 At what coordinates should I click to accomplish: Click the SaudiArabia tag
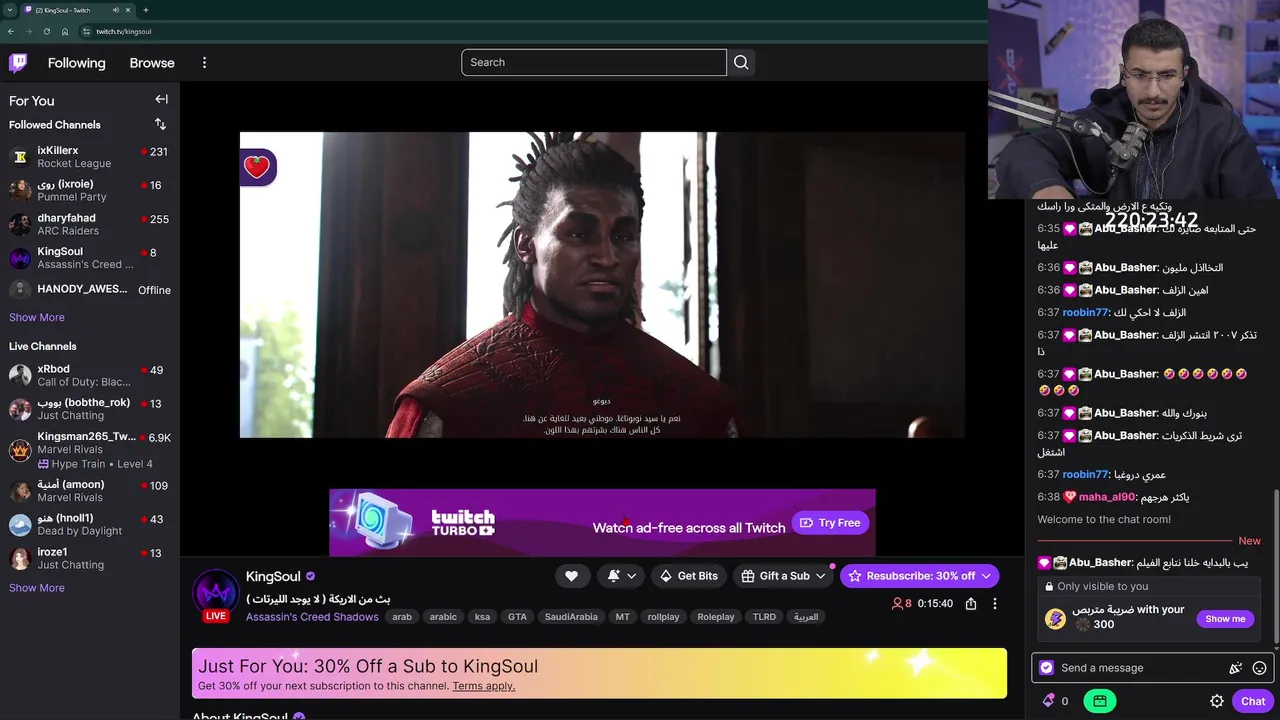(571, 617)
